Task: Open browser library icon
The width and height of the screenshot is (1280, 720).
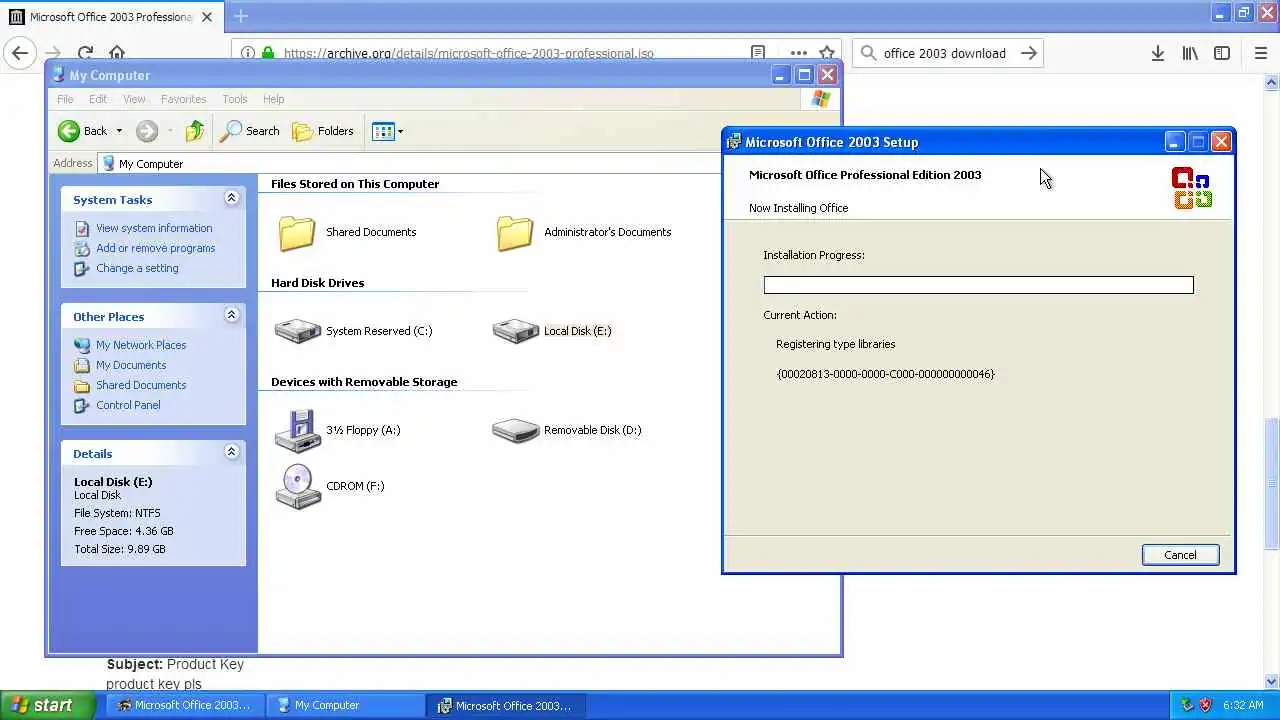Action: (x=1190, y=53)
